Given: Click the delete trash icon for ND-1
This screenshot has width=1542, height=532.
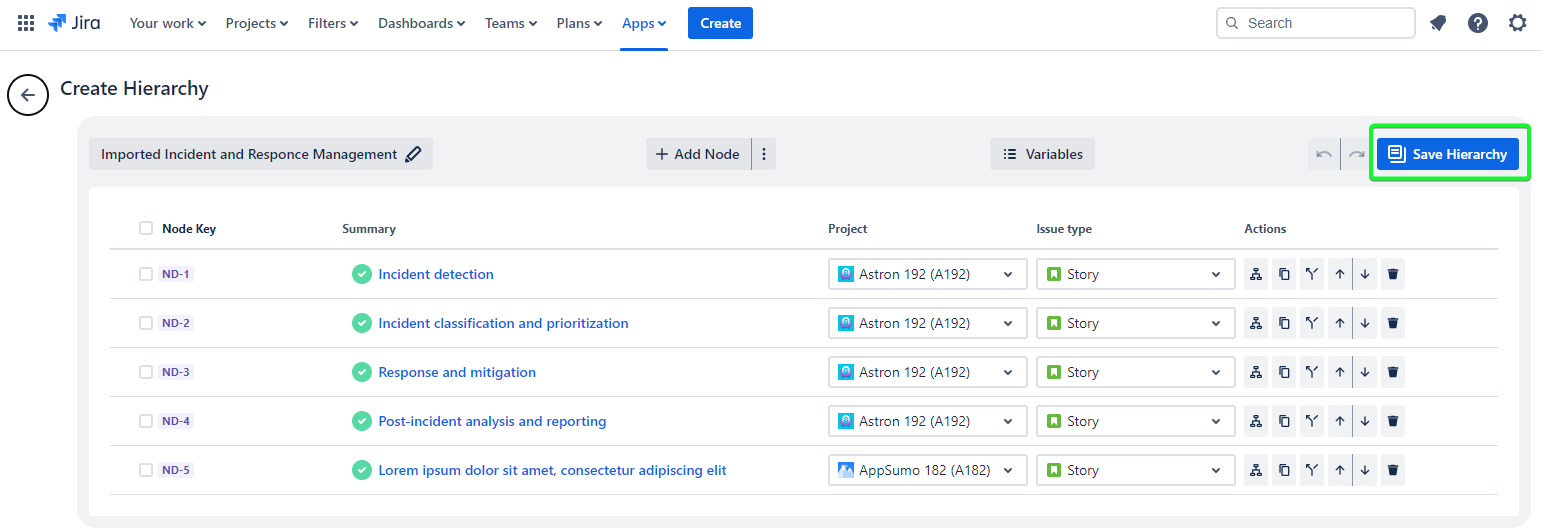Looking at the screenshot, I should (x=1393, y=274).
